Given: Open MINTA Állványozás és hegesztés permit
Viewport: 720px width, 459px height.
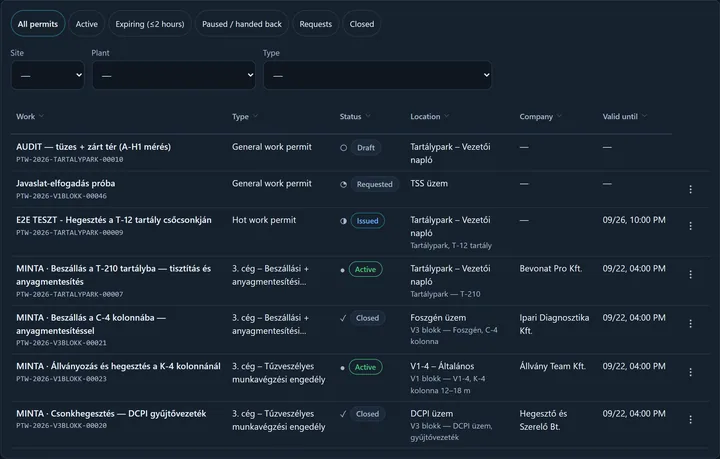Looking at the screenshot, I should tap(118, 366).
